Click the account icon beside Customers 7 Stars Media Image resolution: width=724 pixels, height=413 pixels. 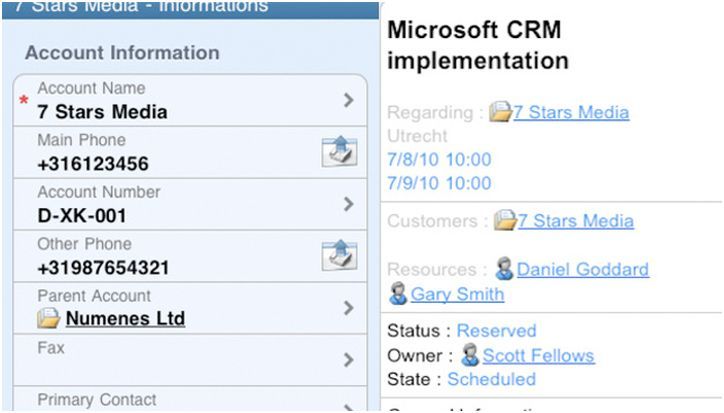click(505, 221)
